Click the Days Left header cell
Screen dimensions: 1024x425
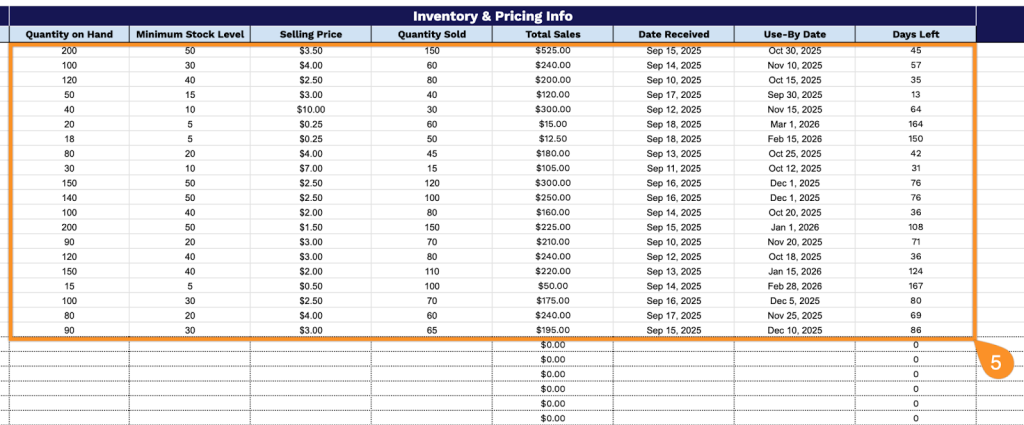916,34
